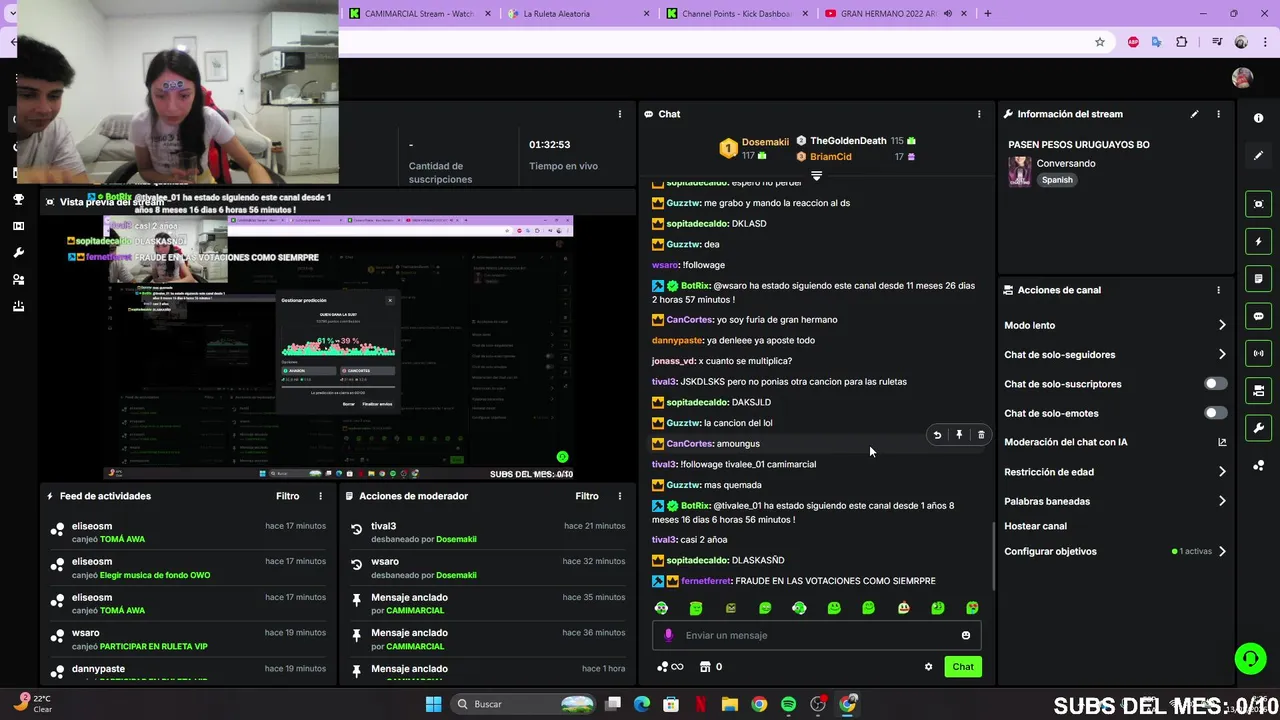Switch to La Ruleta Aleatoria tab

578,14
